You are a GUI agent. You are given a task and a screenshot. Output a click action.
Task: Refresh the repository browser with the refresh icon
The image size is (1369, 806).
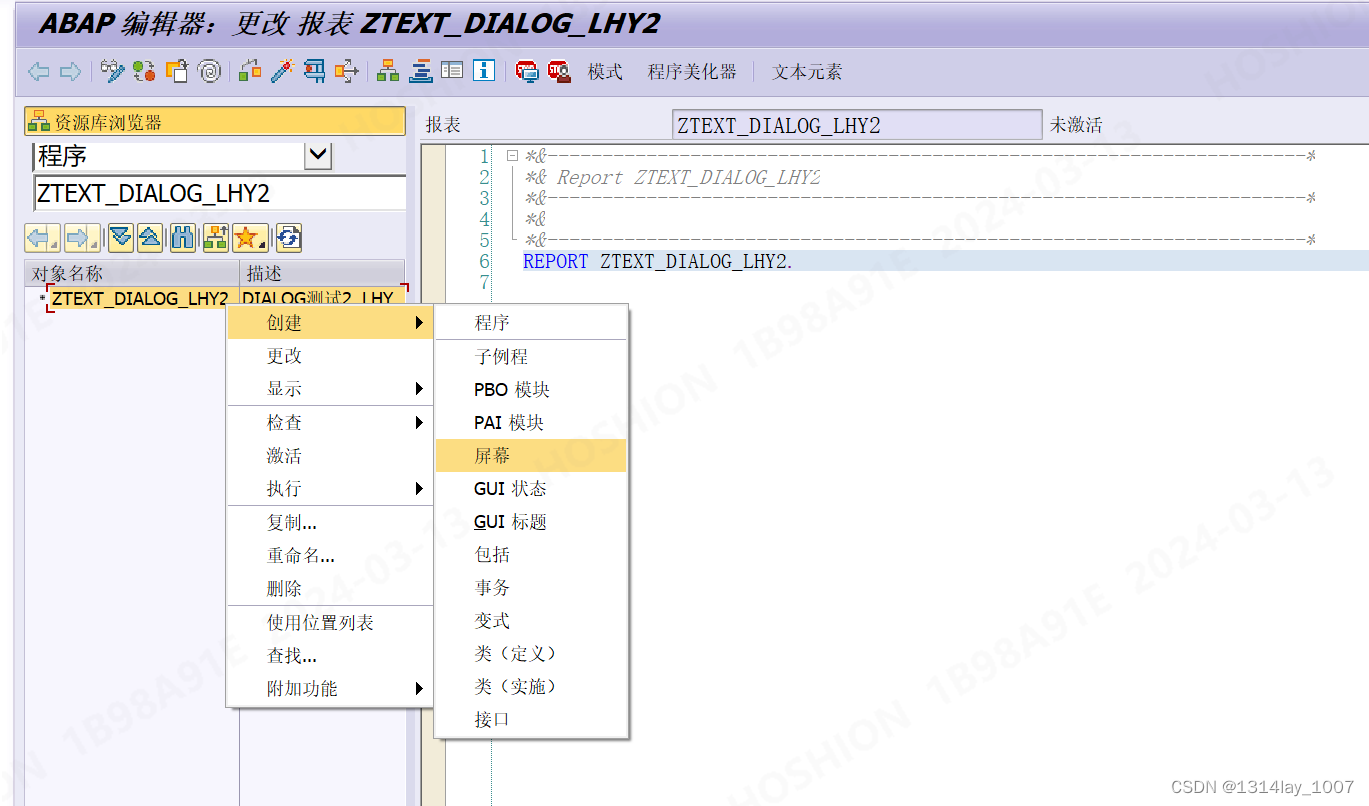[x=287, y=237]
